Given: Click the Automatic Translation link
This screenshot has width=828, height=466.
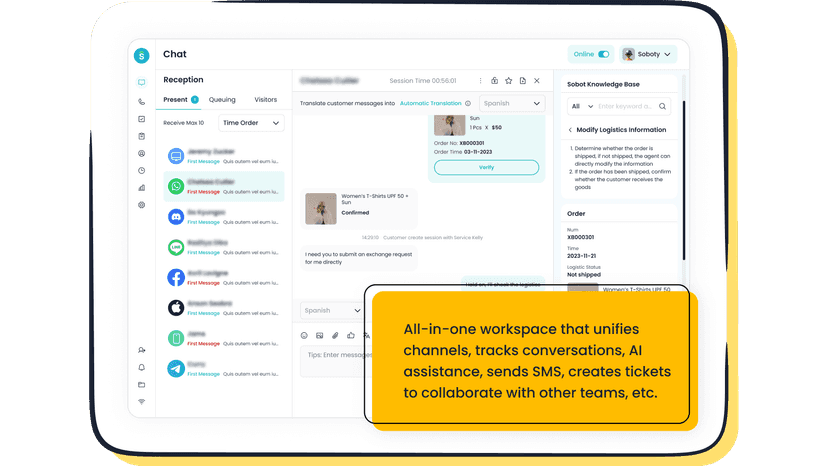Looking at the screenshot, I should [430, 104].
